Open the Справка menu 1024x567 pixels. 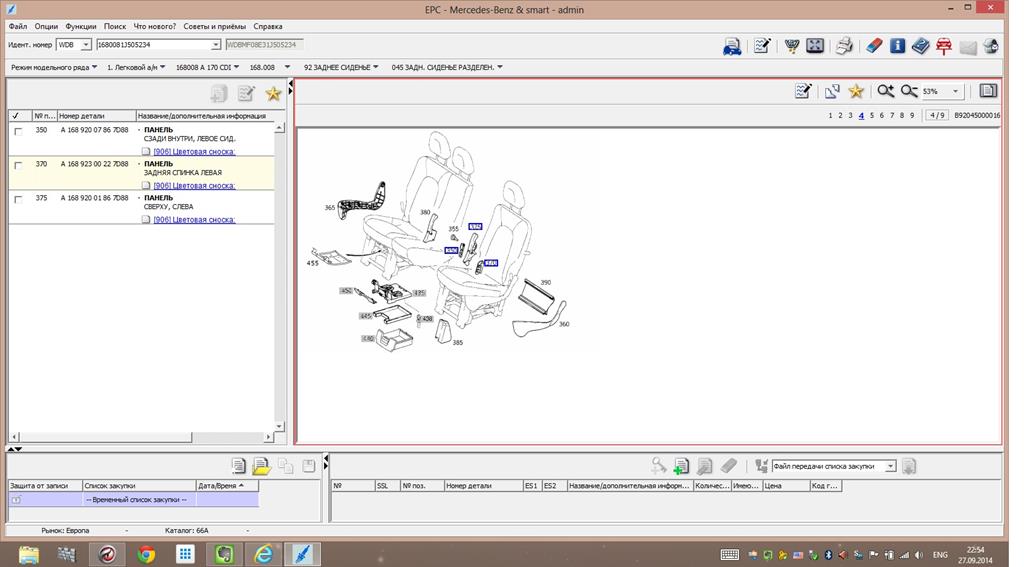[x=267, y=26]
